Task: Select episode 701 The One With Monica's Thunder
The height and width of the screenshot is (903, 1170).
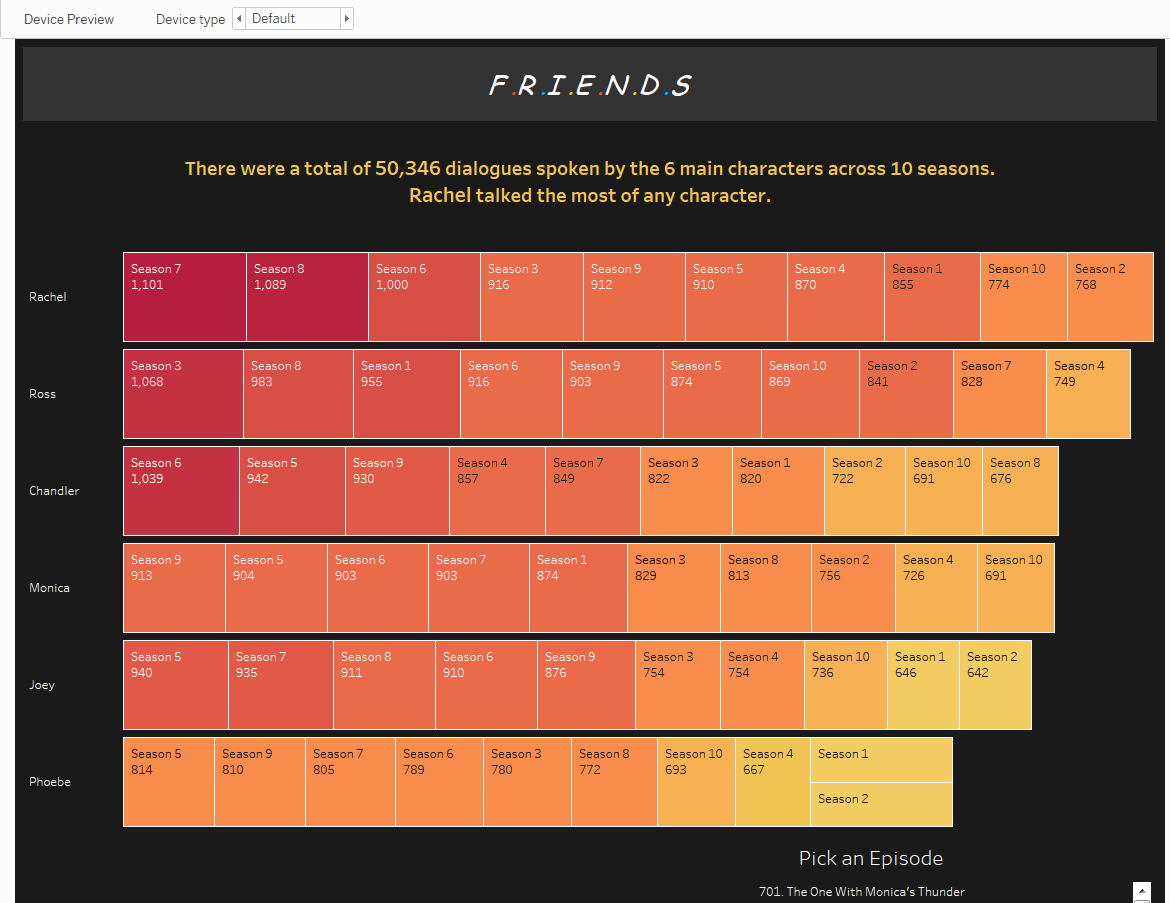Action: [x=862, y=892]
